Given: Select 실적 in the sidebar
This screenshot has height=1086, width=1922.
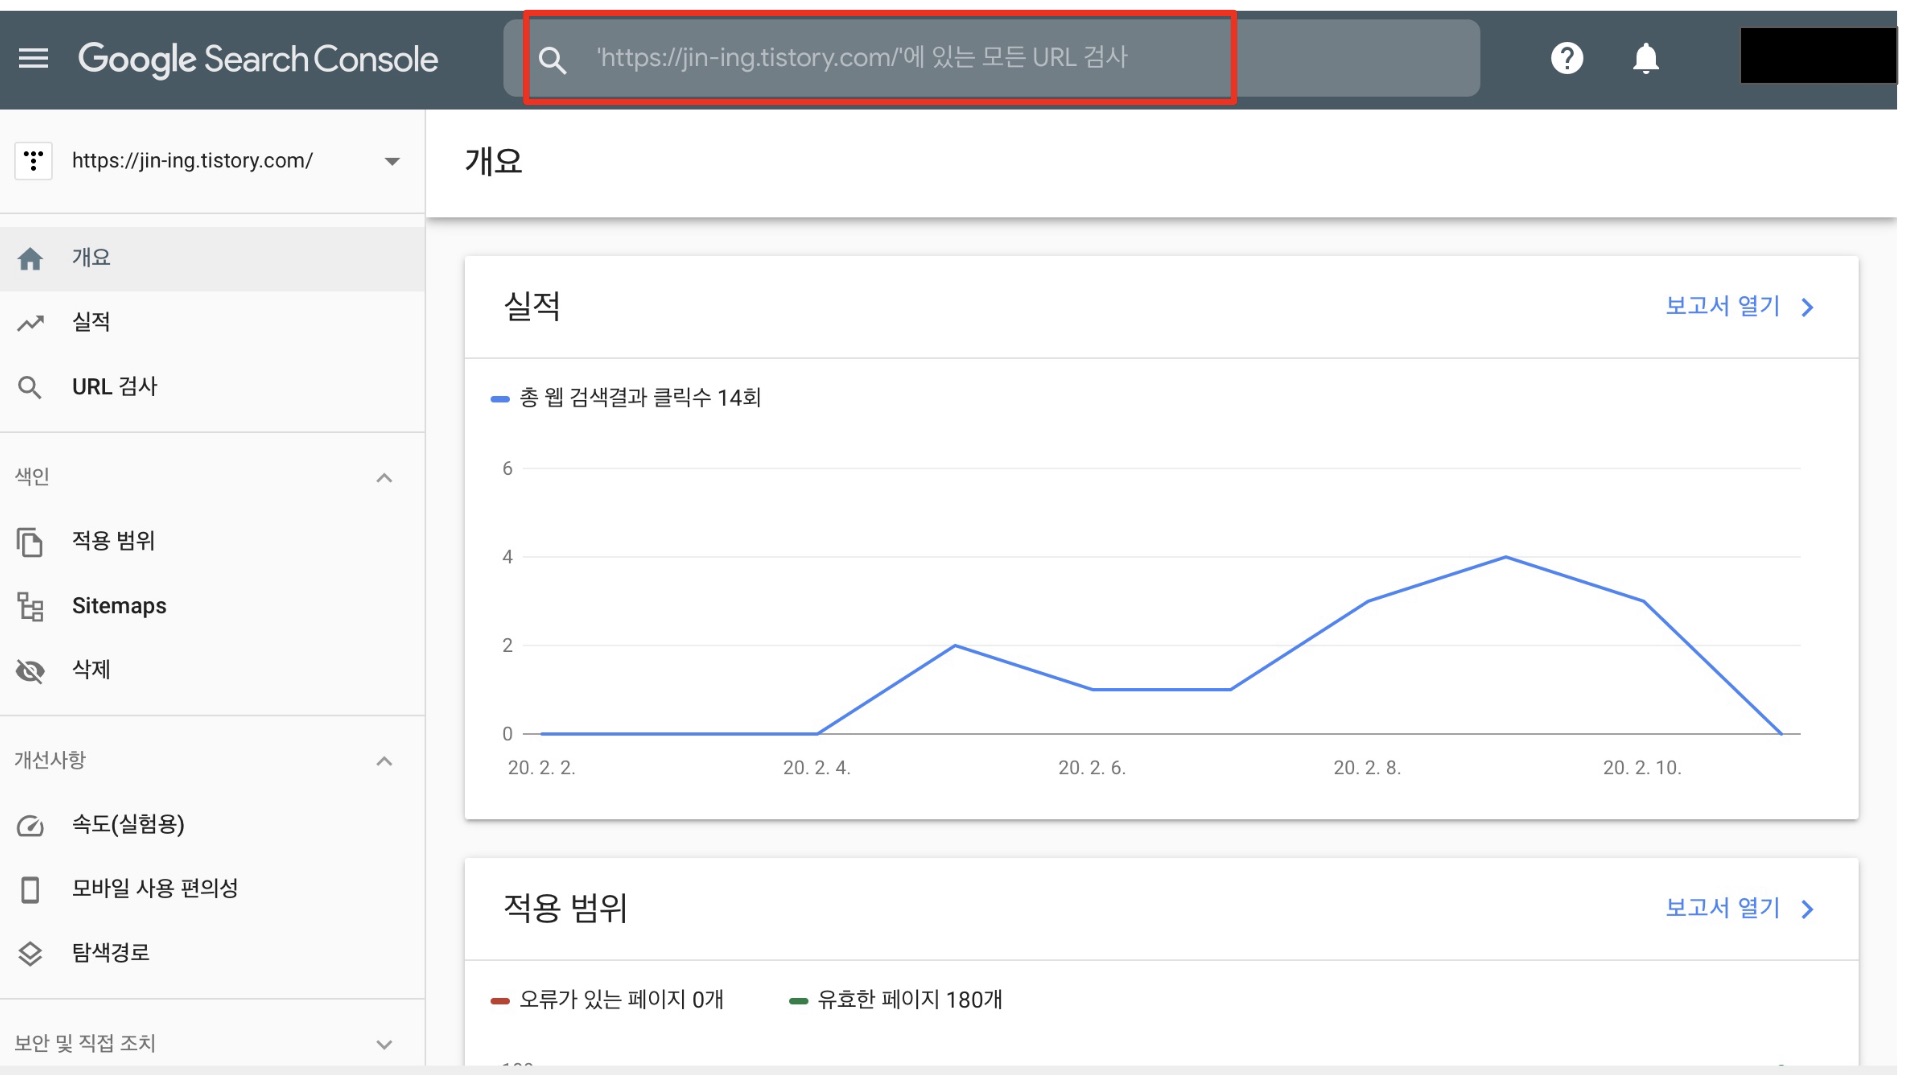Looking at the screenshot, I should 91,322.
